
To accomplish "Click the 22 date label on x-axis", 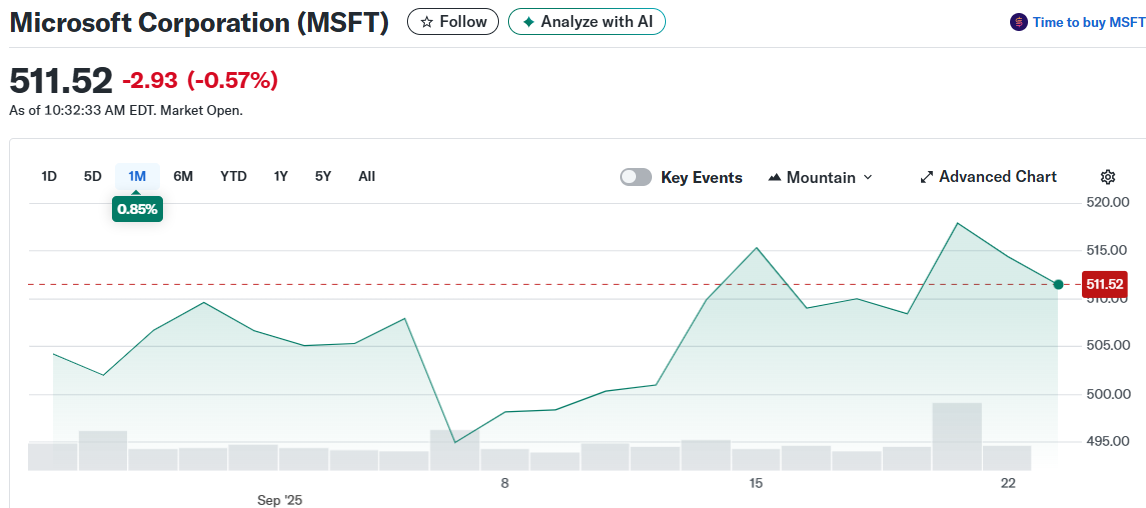I will coord(1009,483).
